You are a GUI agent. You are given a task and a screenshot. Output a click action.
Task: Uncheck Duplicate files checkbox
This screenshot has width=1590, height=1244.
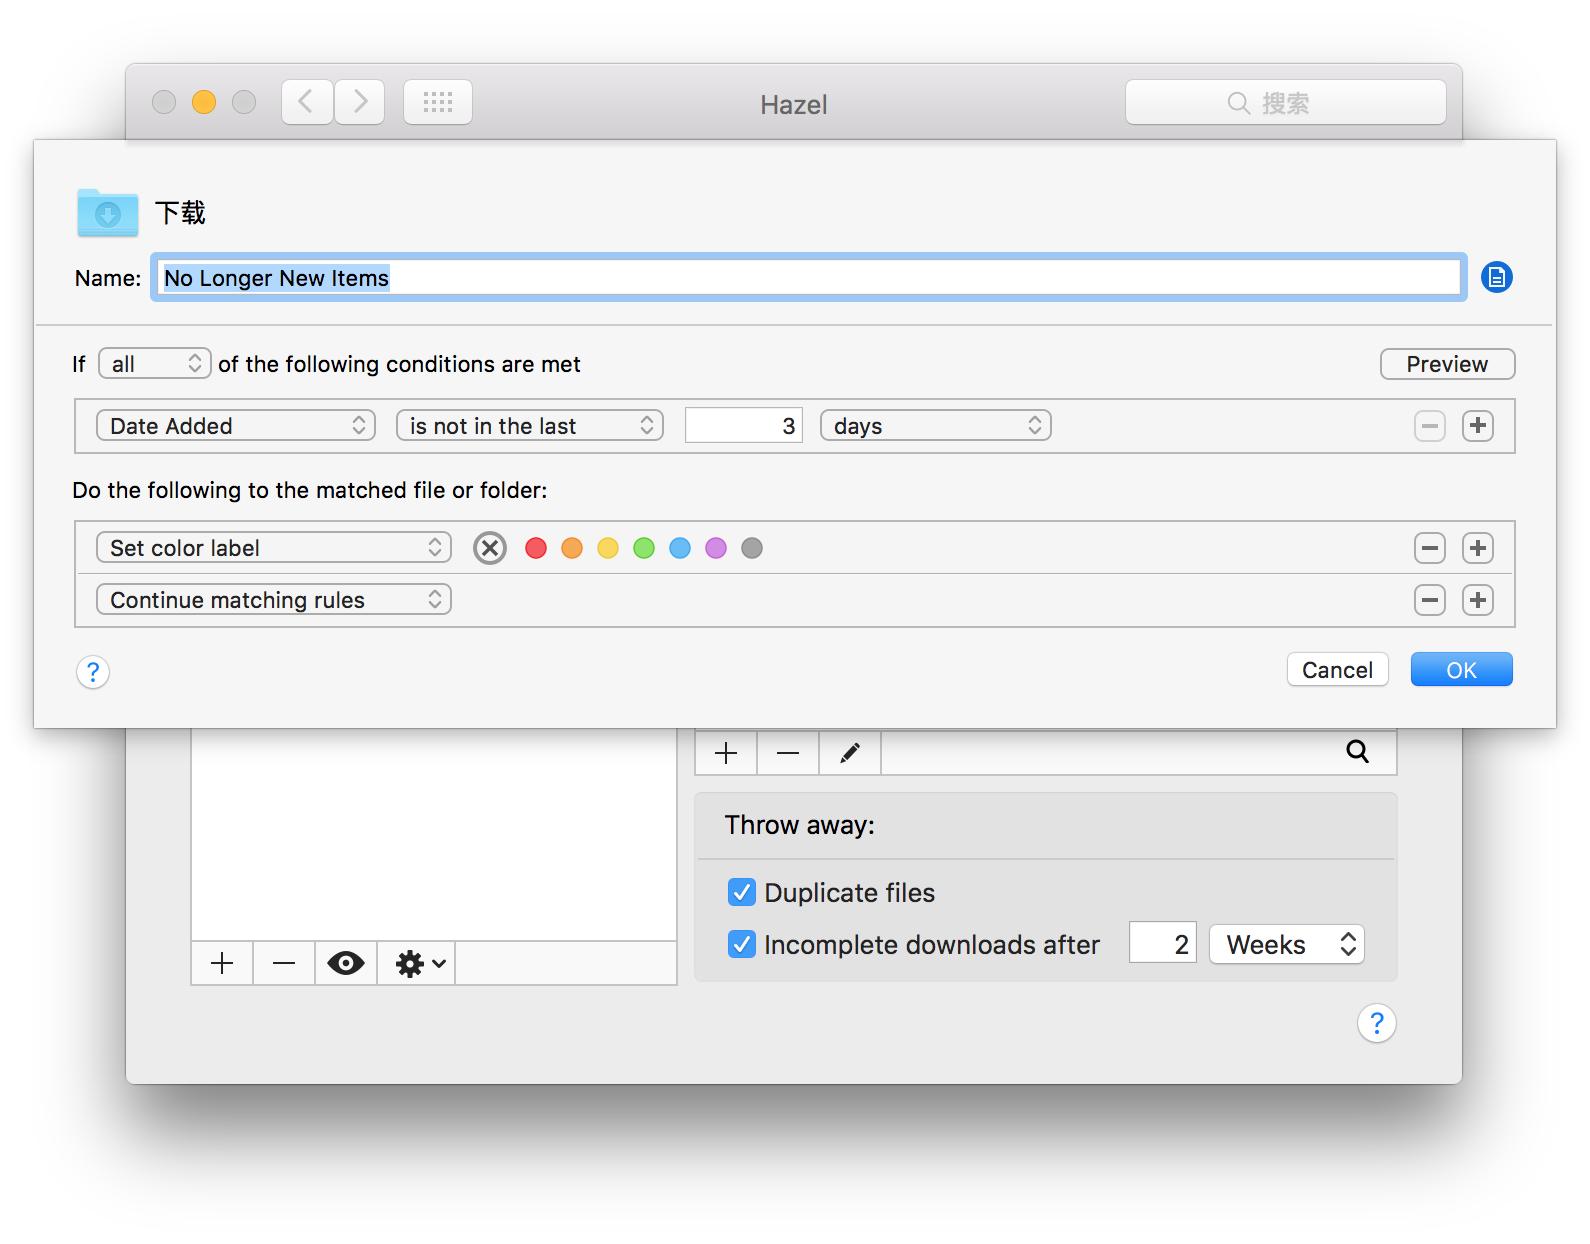tap(741, 892)
